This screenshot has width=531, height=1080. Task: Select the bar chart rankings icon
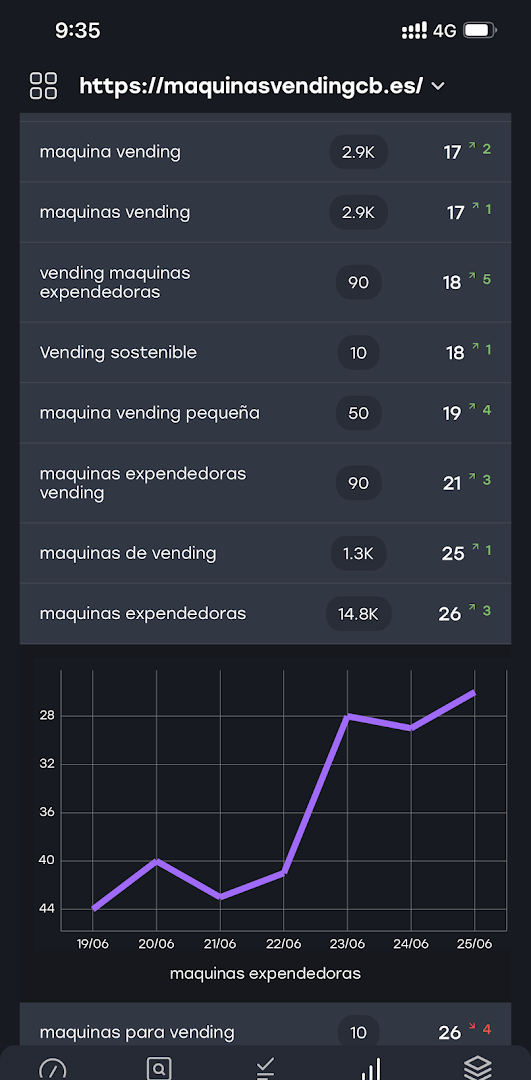tap(371, 1068)
